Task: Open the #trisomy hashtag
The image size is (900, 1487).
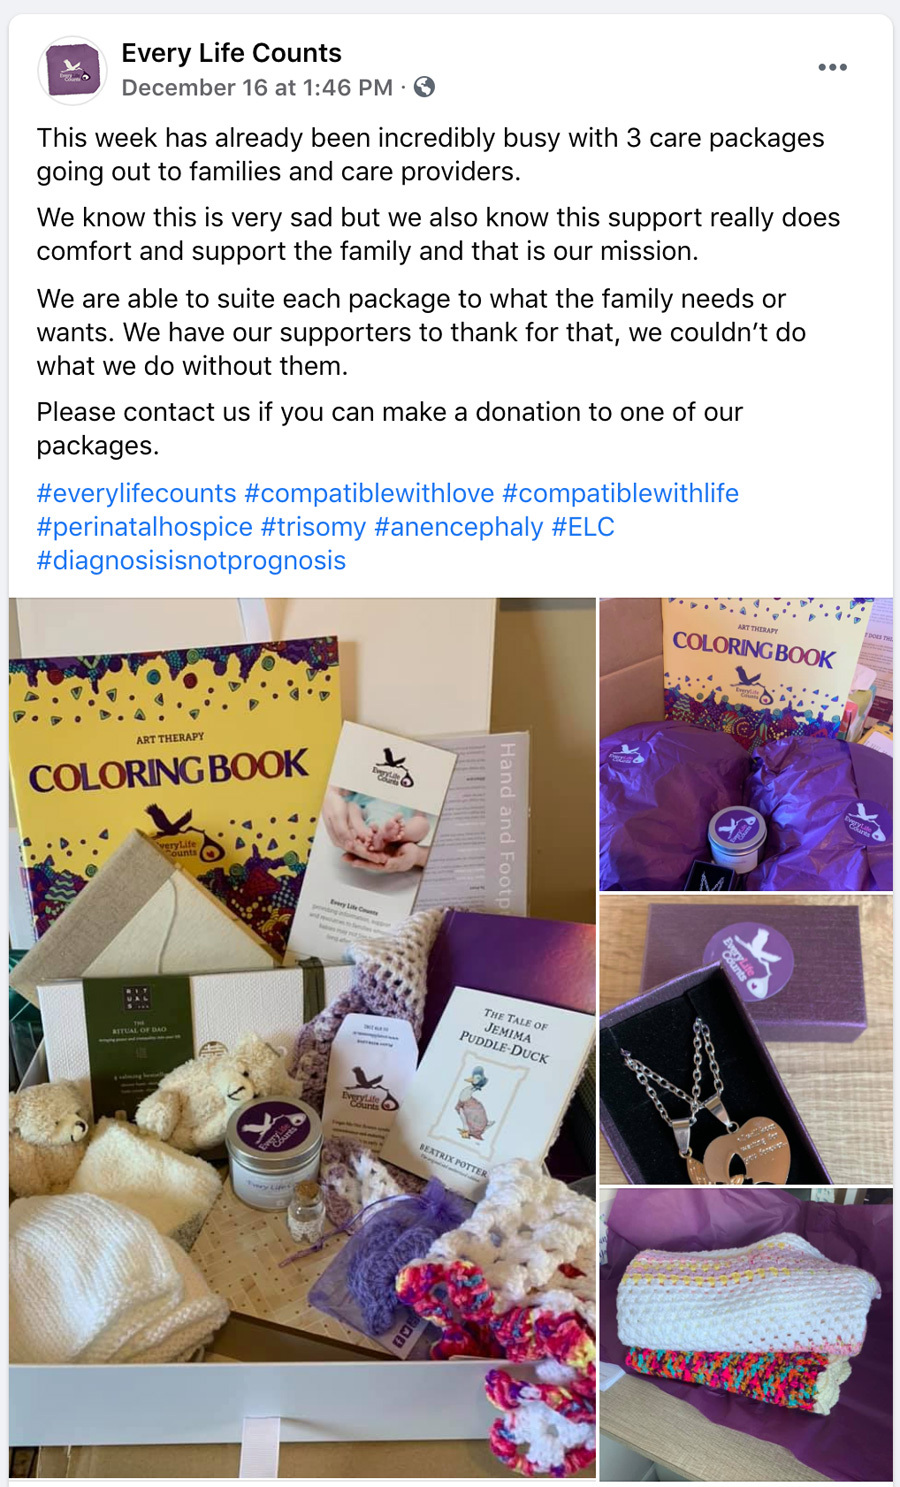Action: (x=313, y=527)
